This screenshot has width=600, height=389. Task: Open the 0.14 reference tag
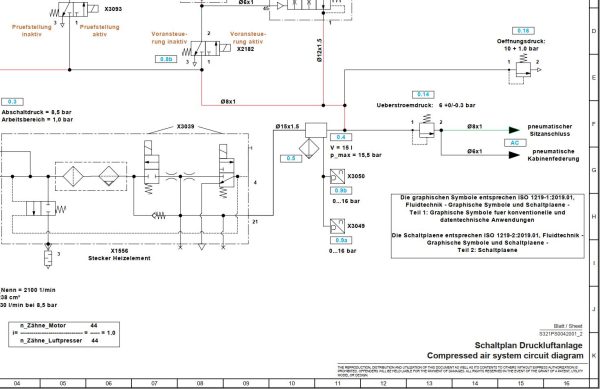[x=423, y=94]
